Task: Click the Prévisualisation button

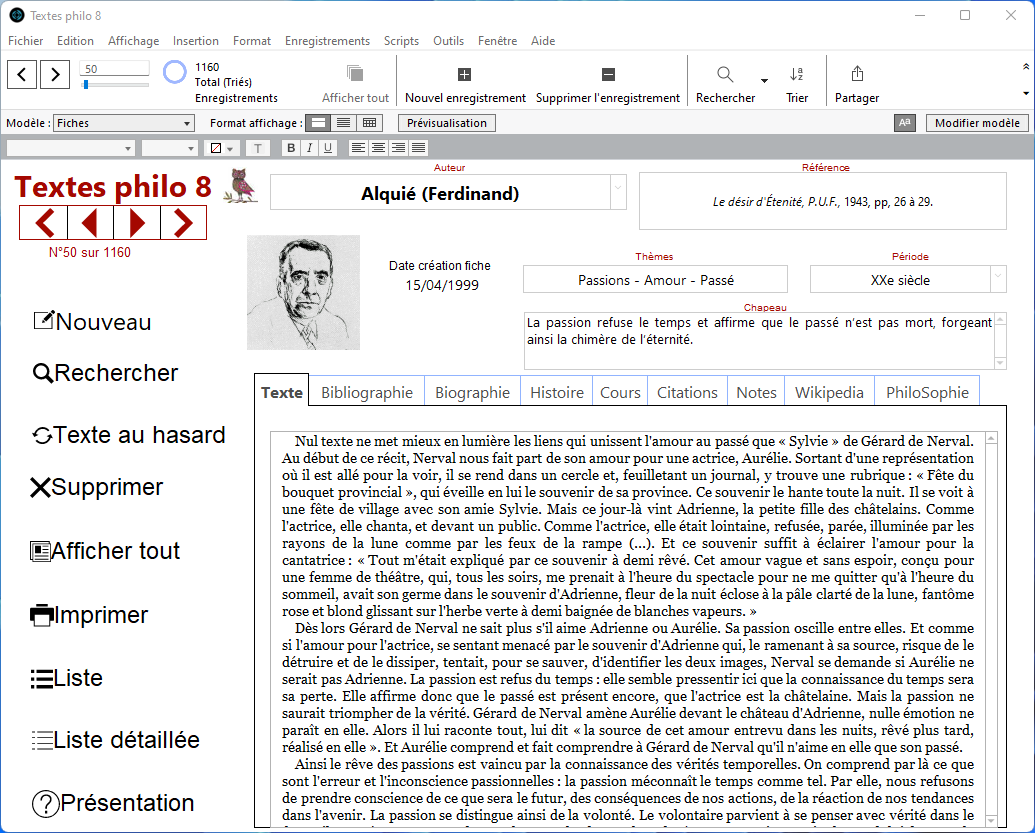Action: pyautogui.click(x=447, y=123)
